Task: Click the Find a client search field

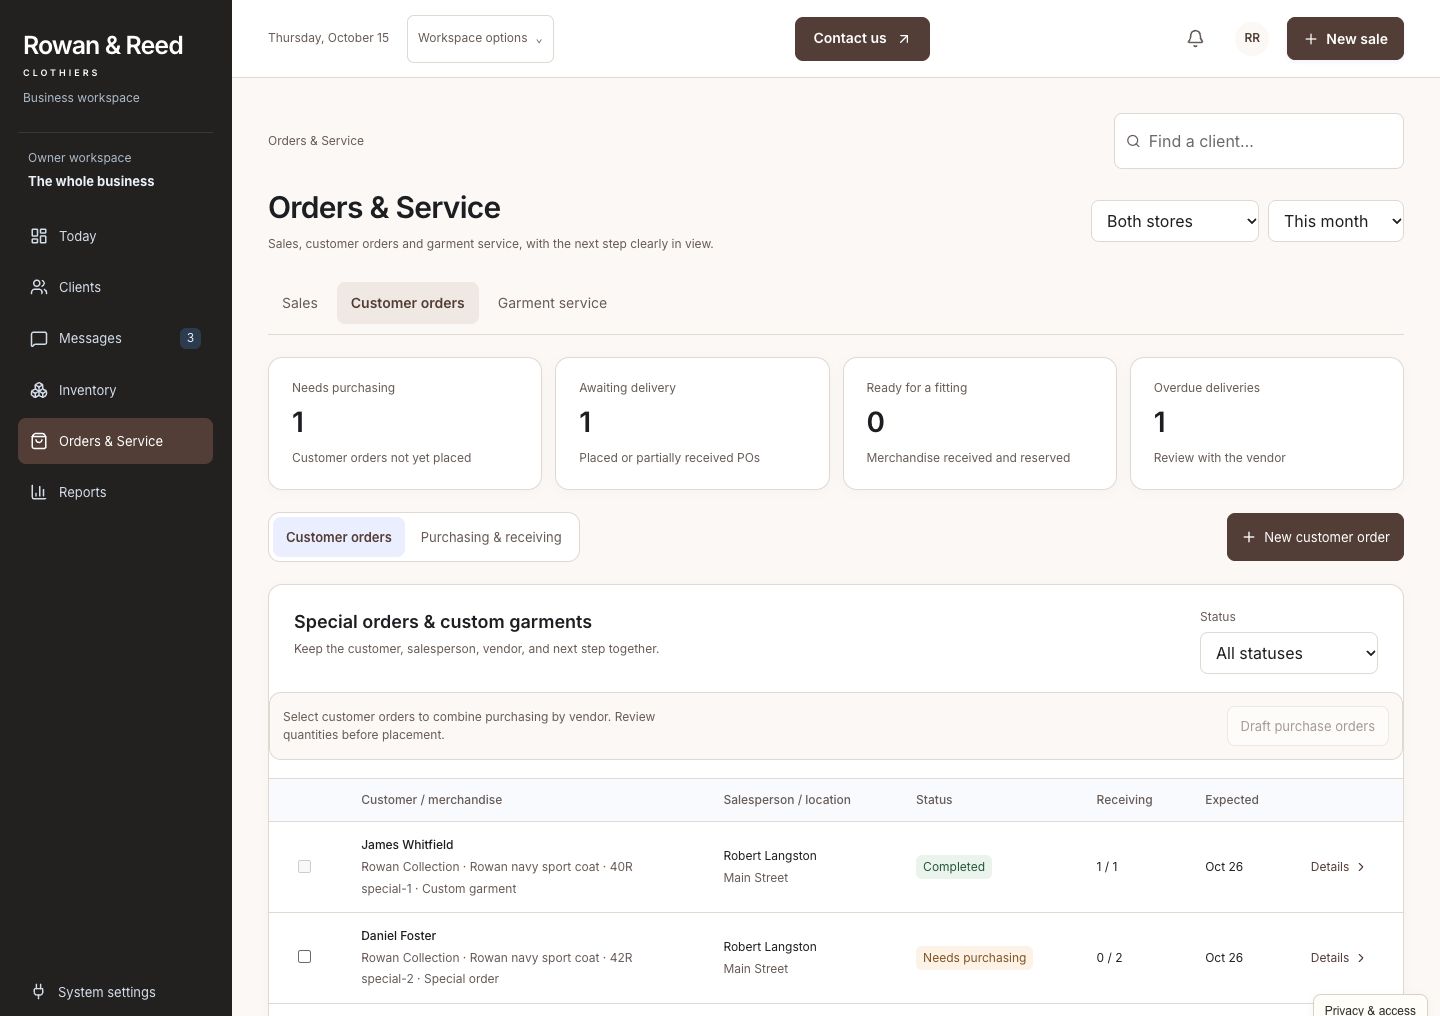Action: pos(1259,141)
